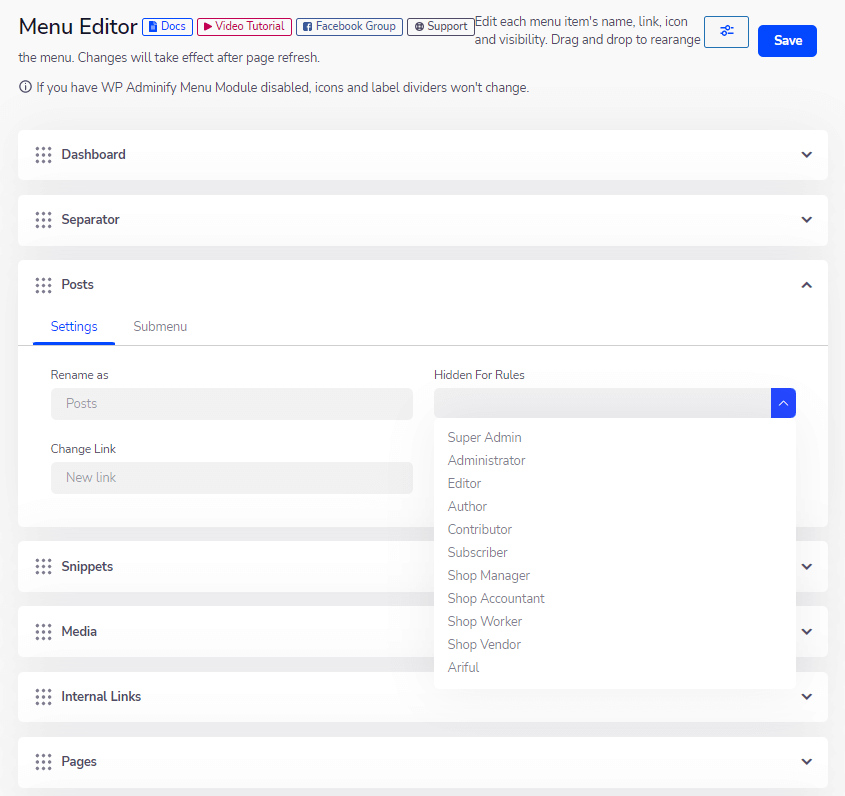Click the drag handle beside Snippets
Image resolution: width=845 pixels, height=796 pixels.
pos(43,566)
